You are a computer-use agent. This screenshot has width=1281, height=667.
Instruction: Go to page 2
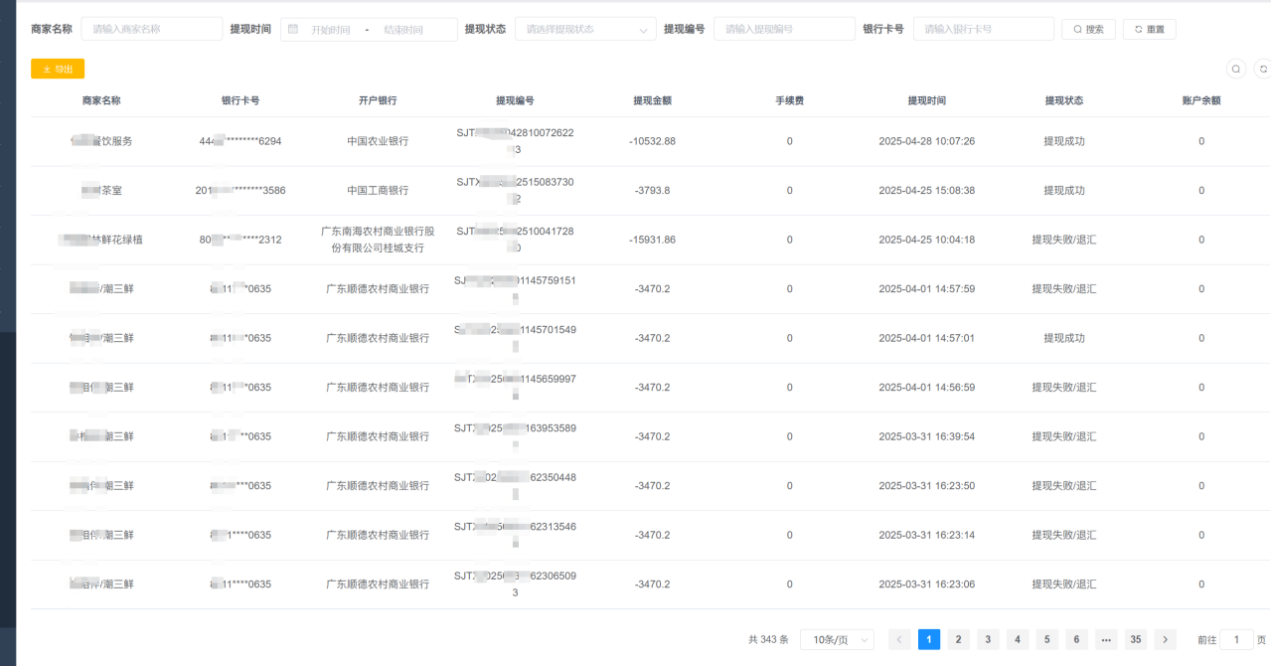(x=958, y=640)
